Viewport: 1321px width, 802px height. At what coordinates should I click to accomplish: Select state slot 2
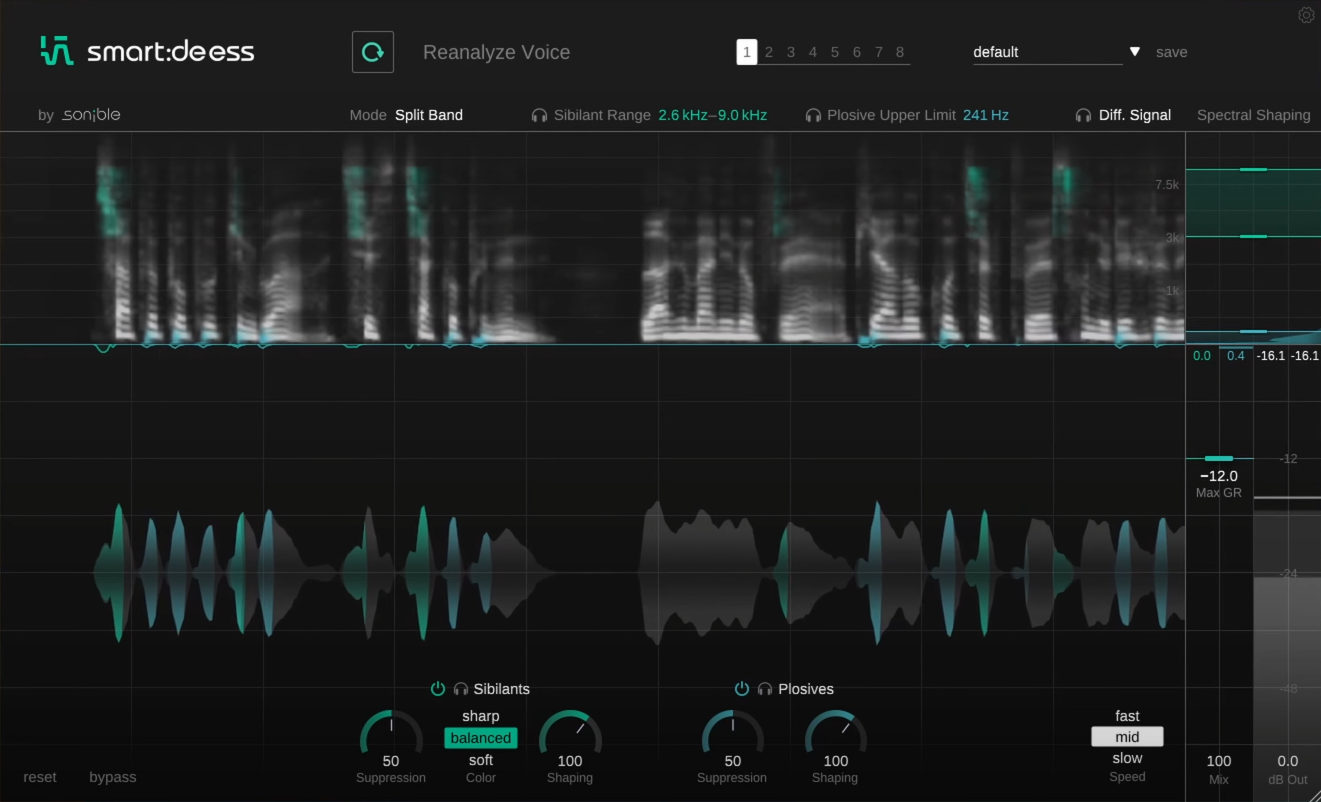click(769, 52)
